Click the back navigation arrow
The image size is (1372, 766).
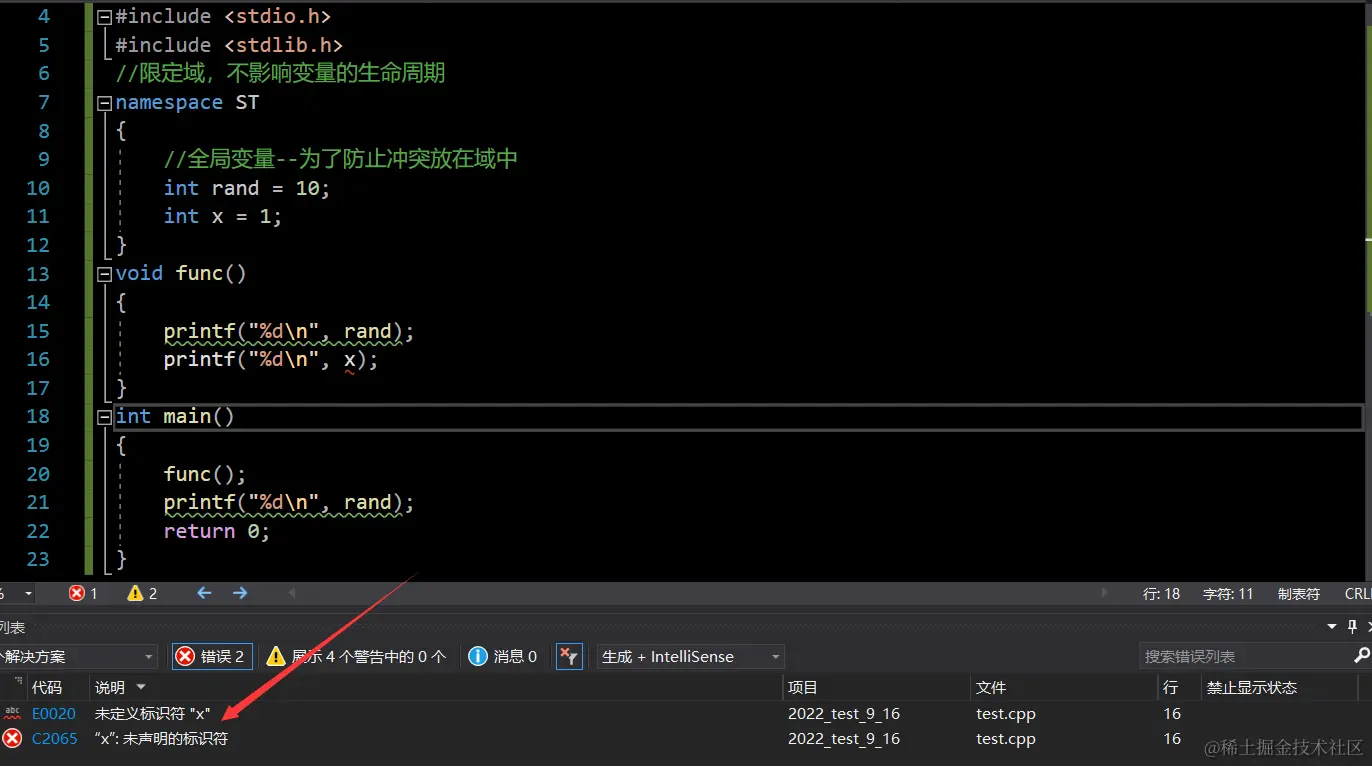203,593
